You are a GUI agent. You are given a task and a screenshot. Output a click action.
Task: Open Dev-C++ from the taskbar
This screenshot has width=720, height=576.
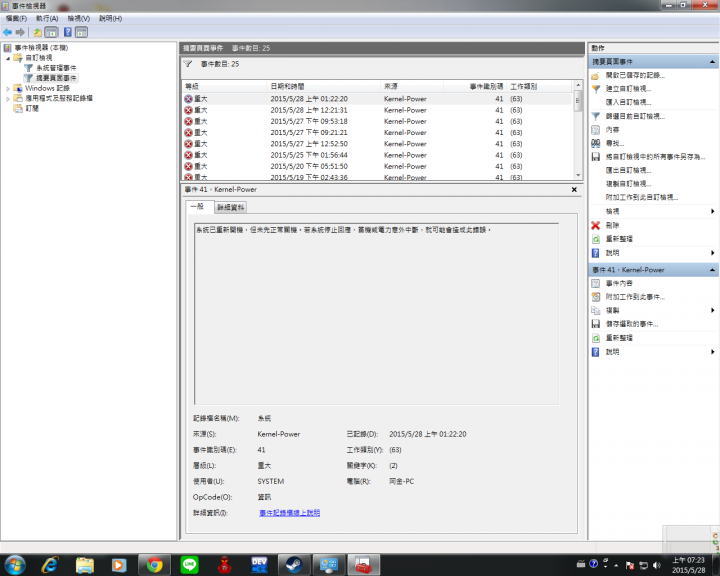tap(259, 565)
